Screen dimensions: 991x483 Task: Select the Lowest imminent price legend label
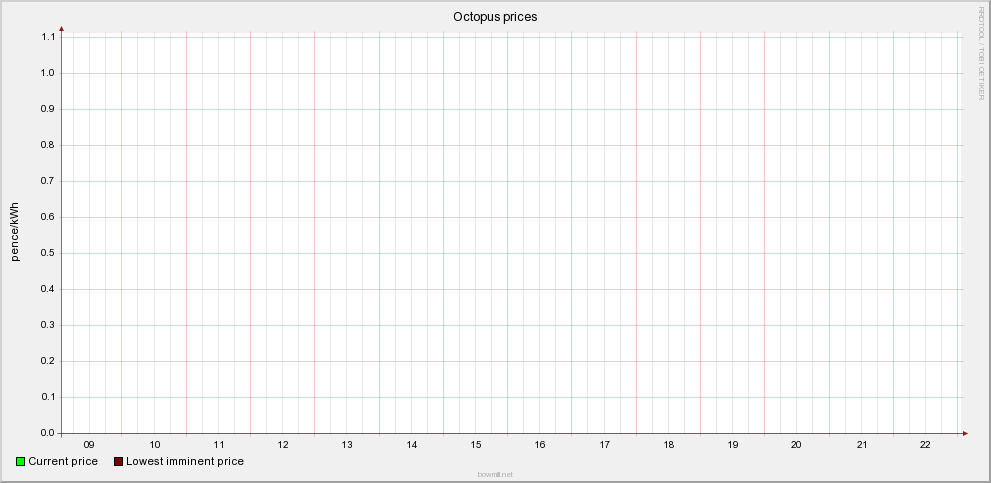(185, 461)
